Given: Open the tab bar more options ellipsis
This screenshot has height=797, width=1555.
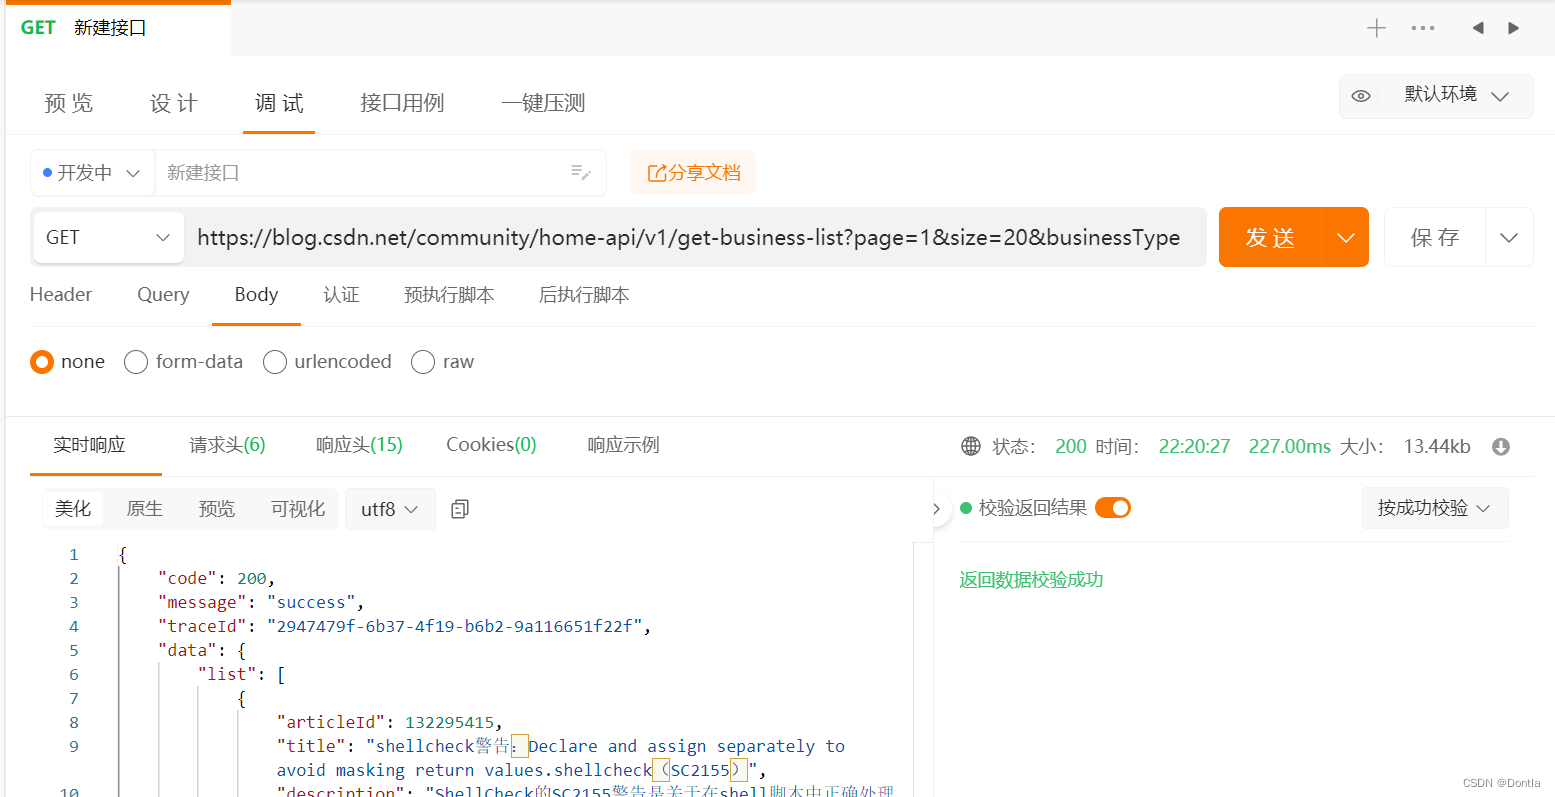Looking at the screenshot, I should pos(1423,28).
